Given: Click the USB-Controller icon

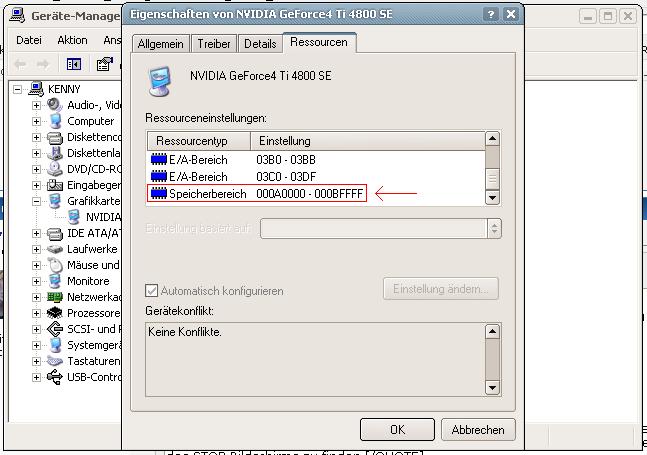Looking at the screenshot, I should point(55,377).
